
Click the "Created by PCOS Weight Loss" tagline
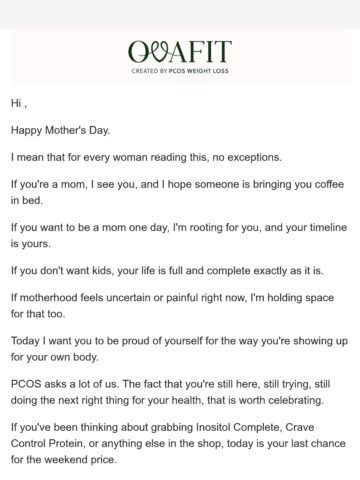click(x=180, y=71)
